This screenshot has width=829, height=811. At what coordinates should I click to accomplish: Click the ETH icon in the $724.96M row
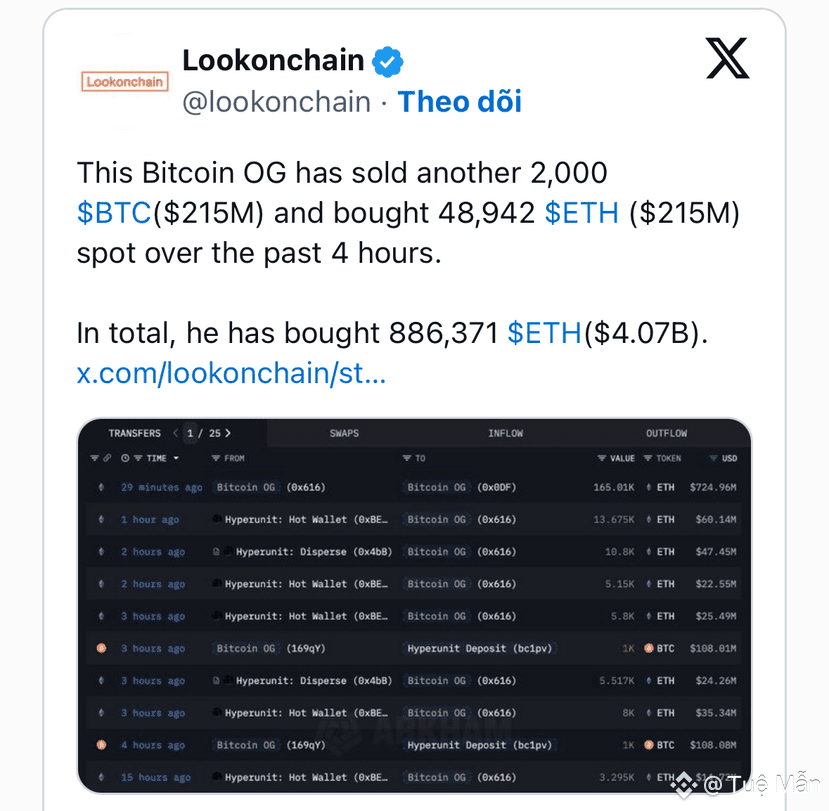pyautogui.click(x=649, y=487)
